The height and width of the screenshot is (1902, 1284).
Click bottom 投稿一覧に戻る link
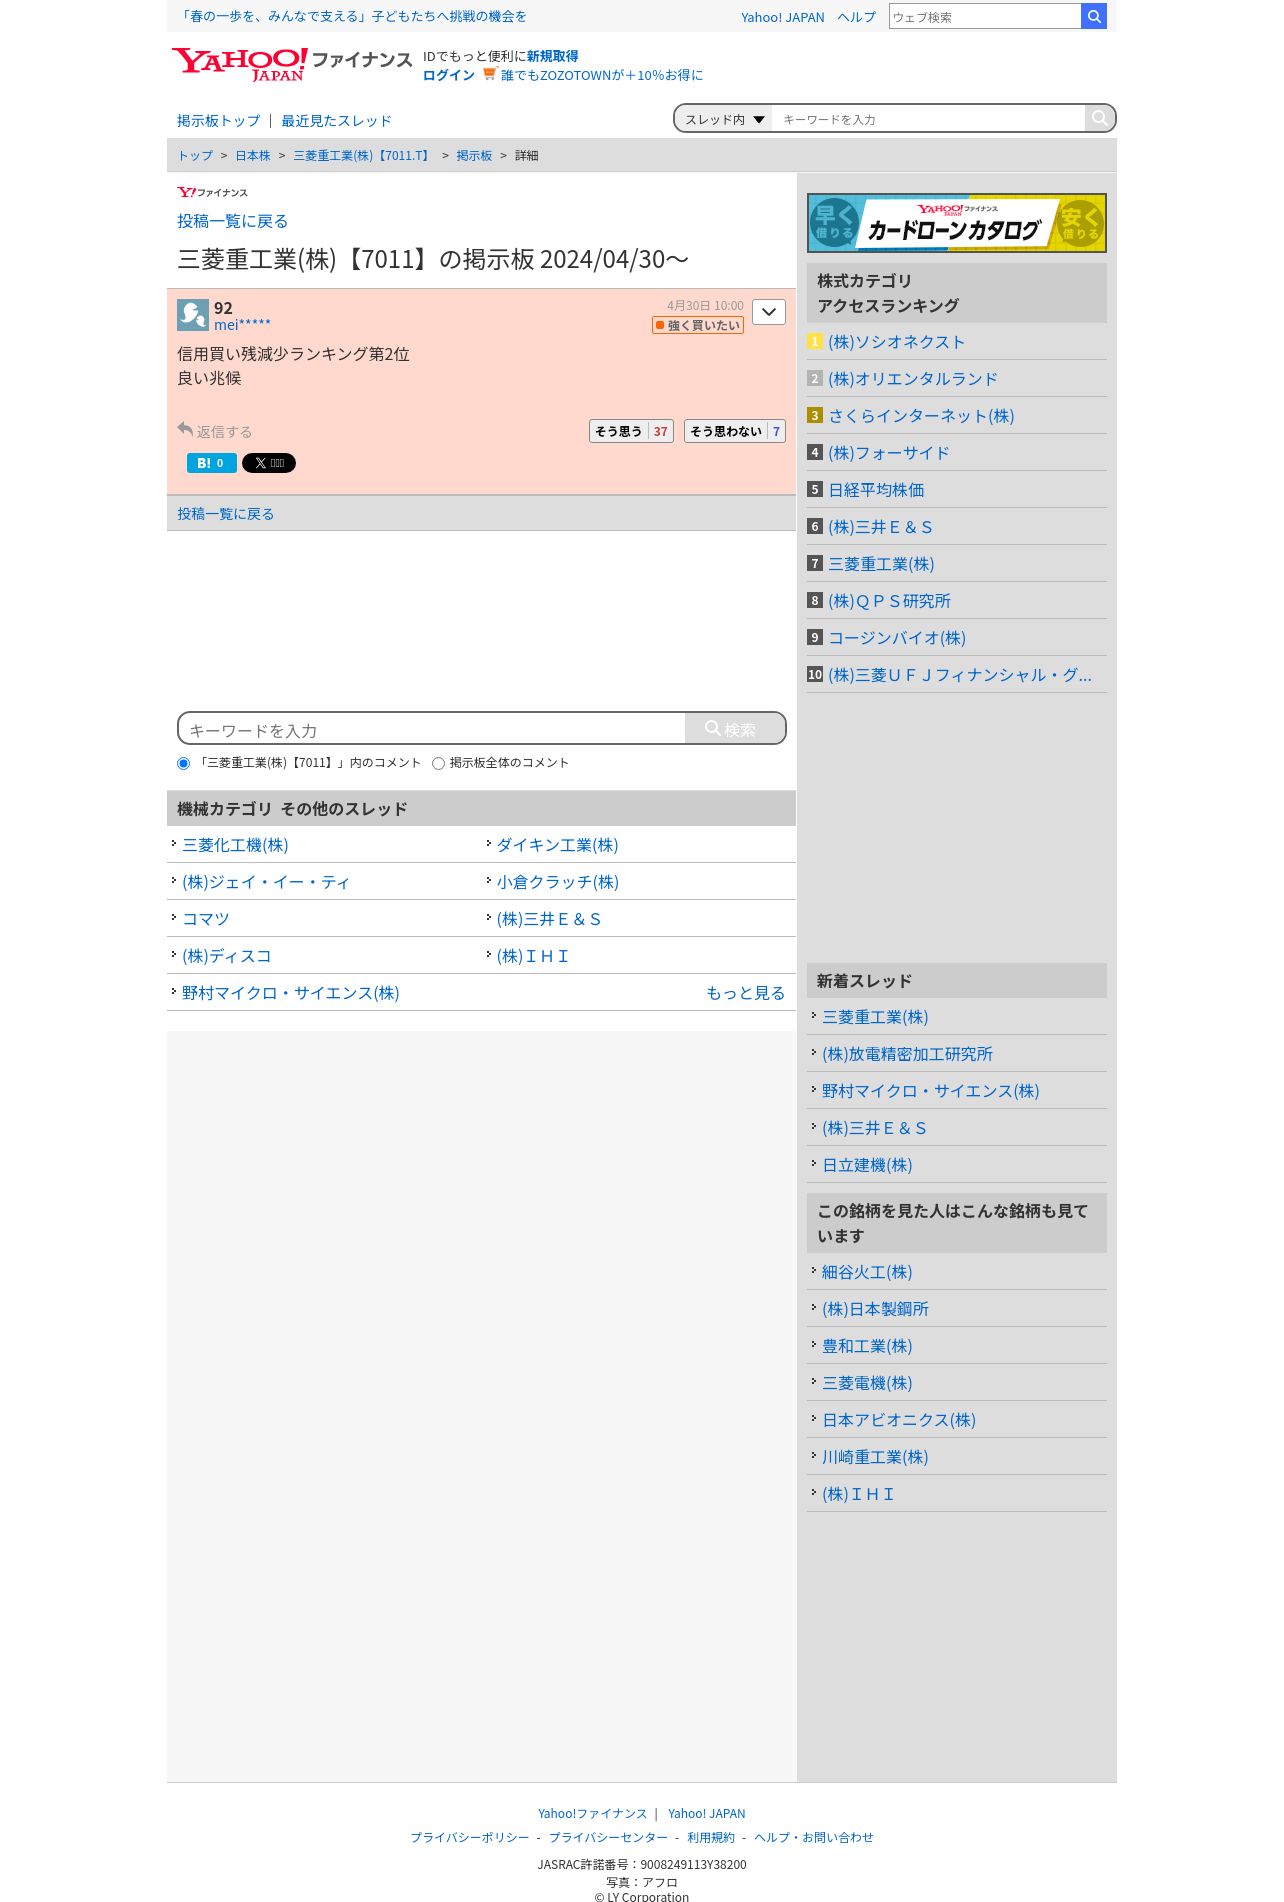[225, 514]
